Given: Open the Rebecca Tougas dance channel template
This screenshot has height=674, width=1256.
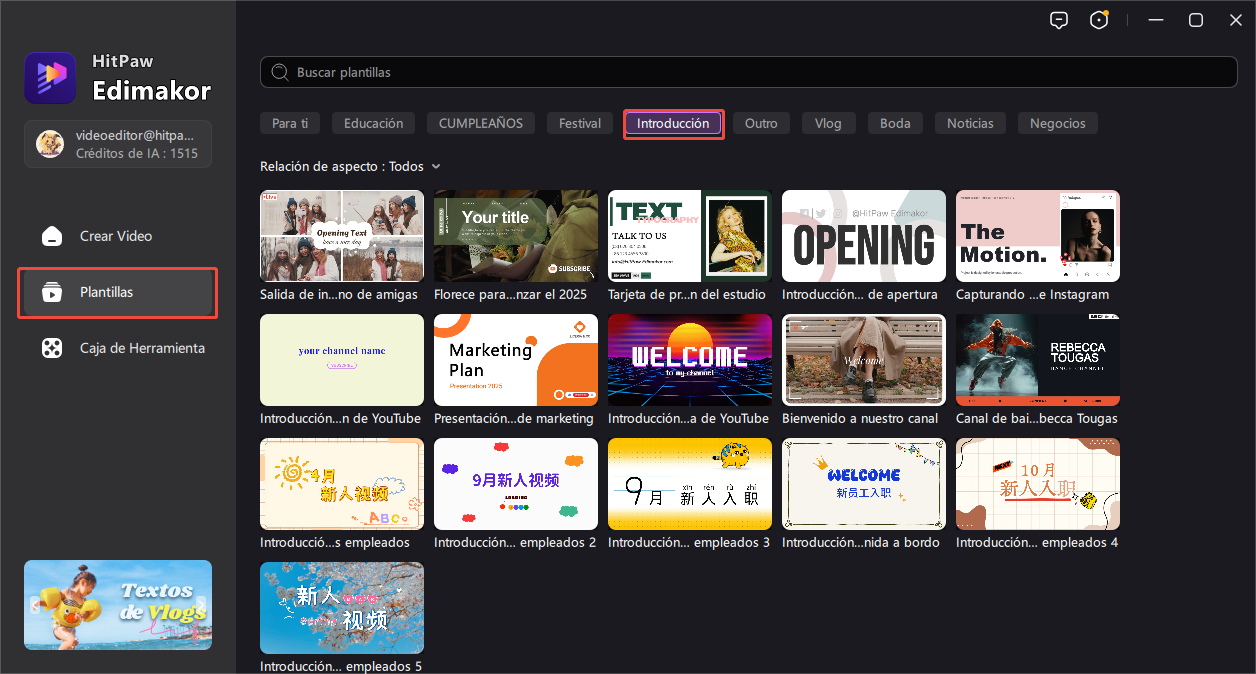Looking at the screenshot, I should tap(1037, 360).
